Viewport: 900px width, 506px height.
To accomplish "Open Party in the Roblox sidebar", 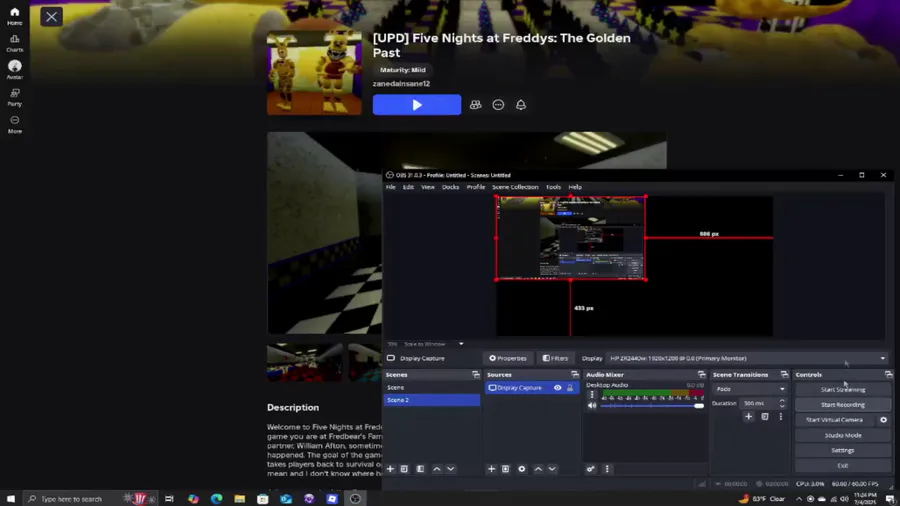I will pos(14,98).
